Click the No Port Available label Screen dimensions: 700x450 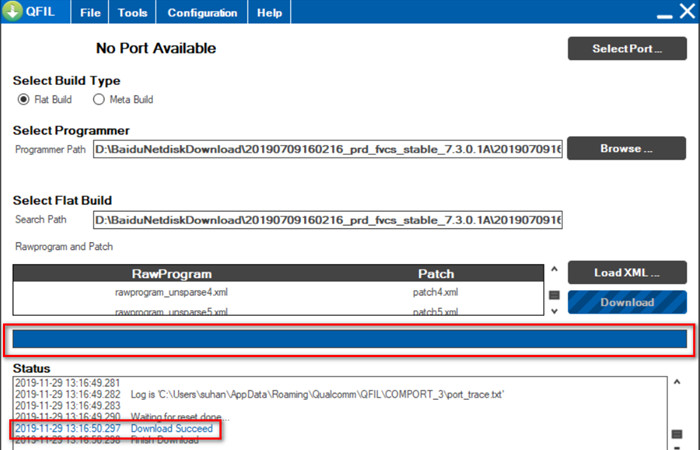click(156, 48)
